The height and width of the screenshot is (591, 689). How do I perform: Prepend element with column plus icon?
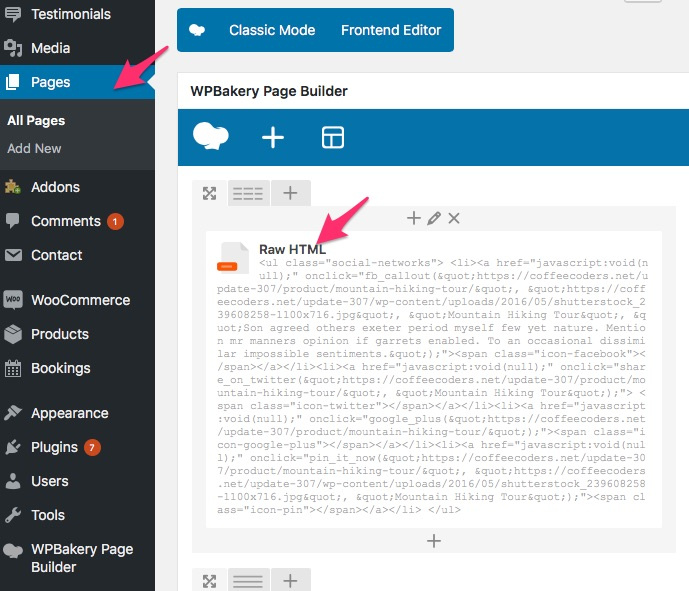point(413,218)
